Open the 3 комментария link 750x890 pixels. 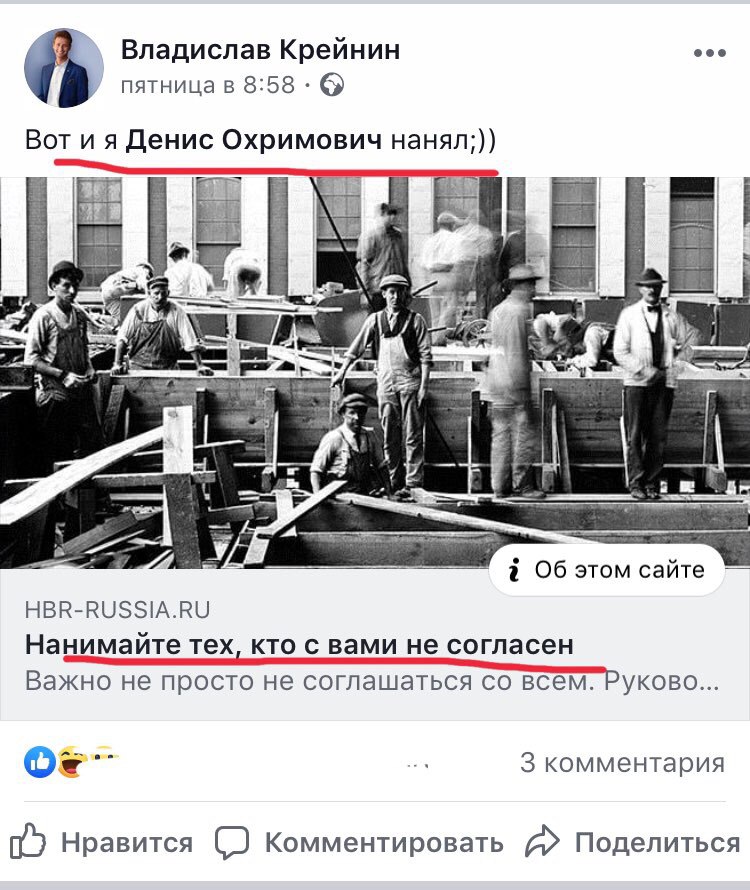coord(622,762)
